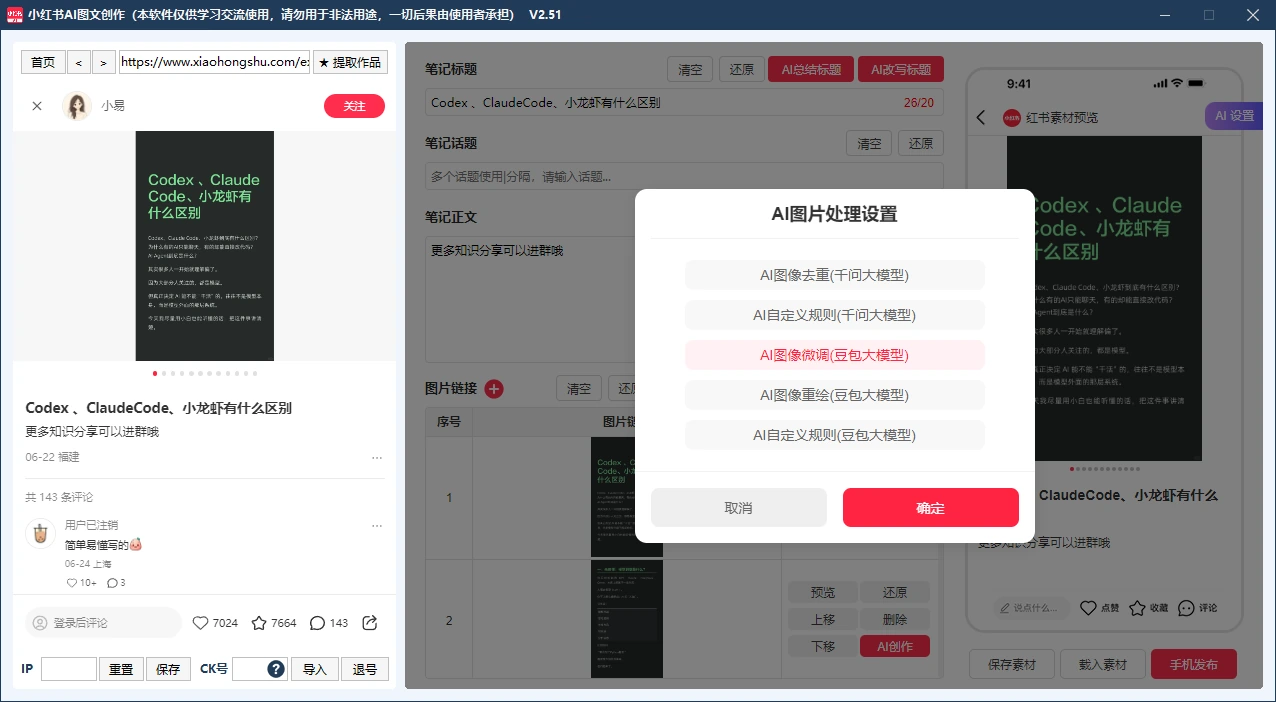Click the 取消 button in the dialog
Viewport: 1276px width, 702px height.
click(739, 507)
